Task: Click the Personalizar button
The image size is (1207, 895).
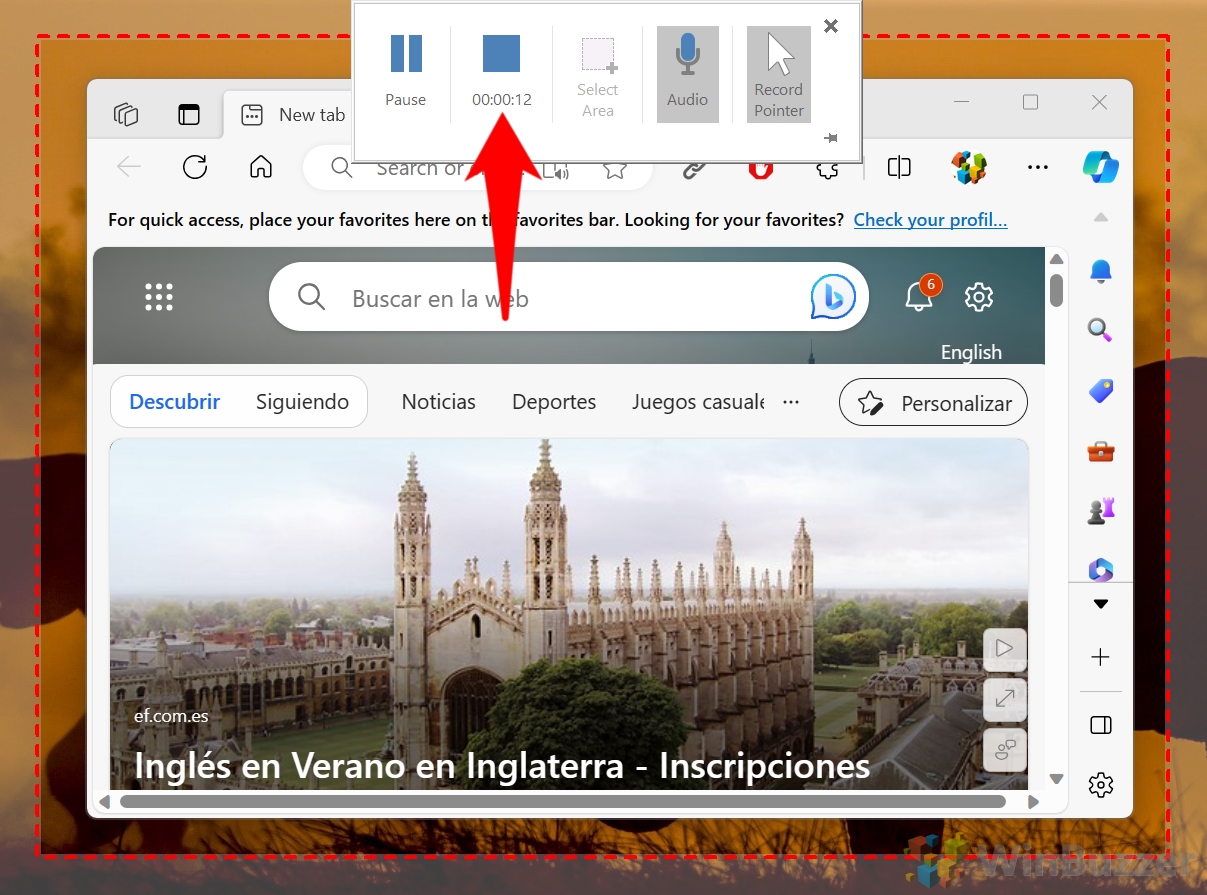Action: 933,404
